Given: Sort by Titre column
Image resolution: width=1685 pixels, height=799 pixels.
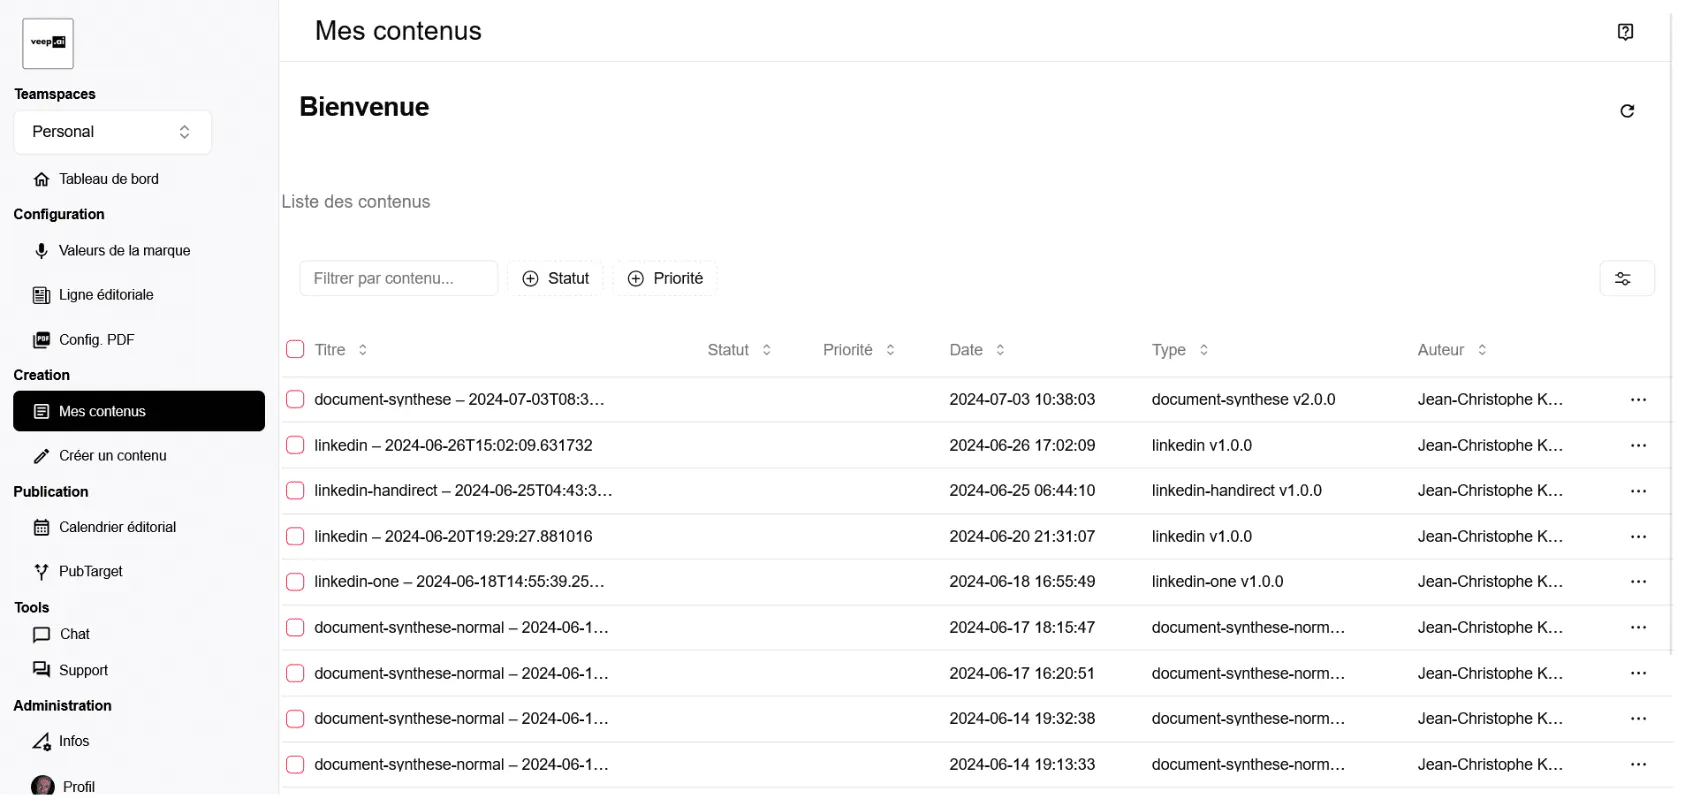Looking at the screenshot, I should pyautogui.click(x=341, y=350).
